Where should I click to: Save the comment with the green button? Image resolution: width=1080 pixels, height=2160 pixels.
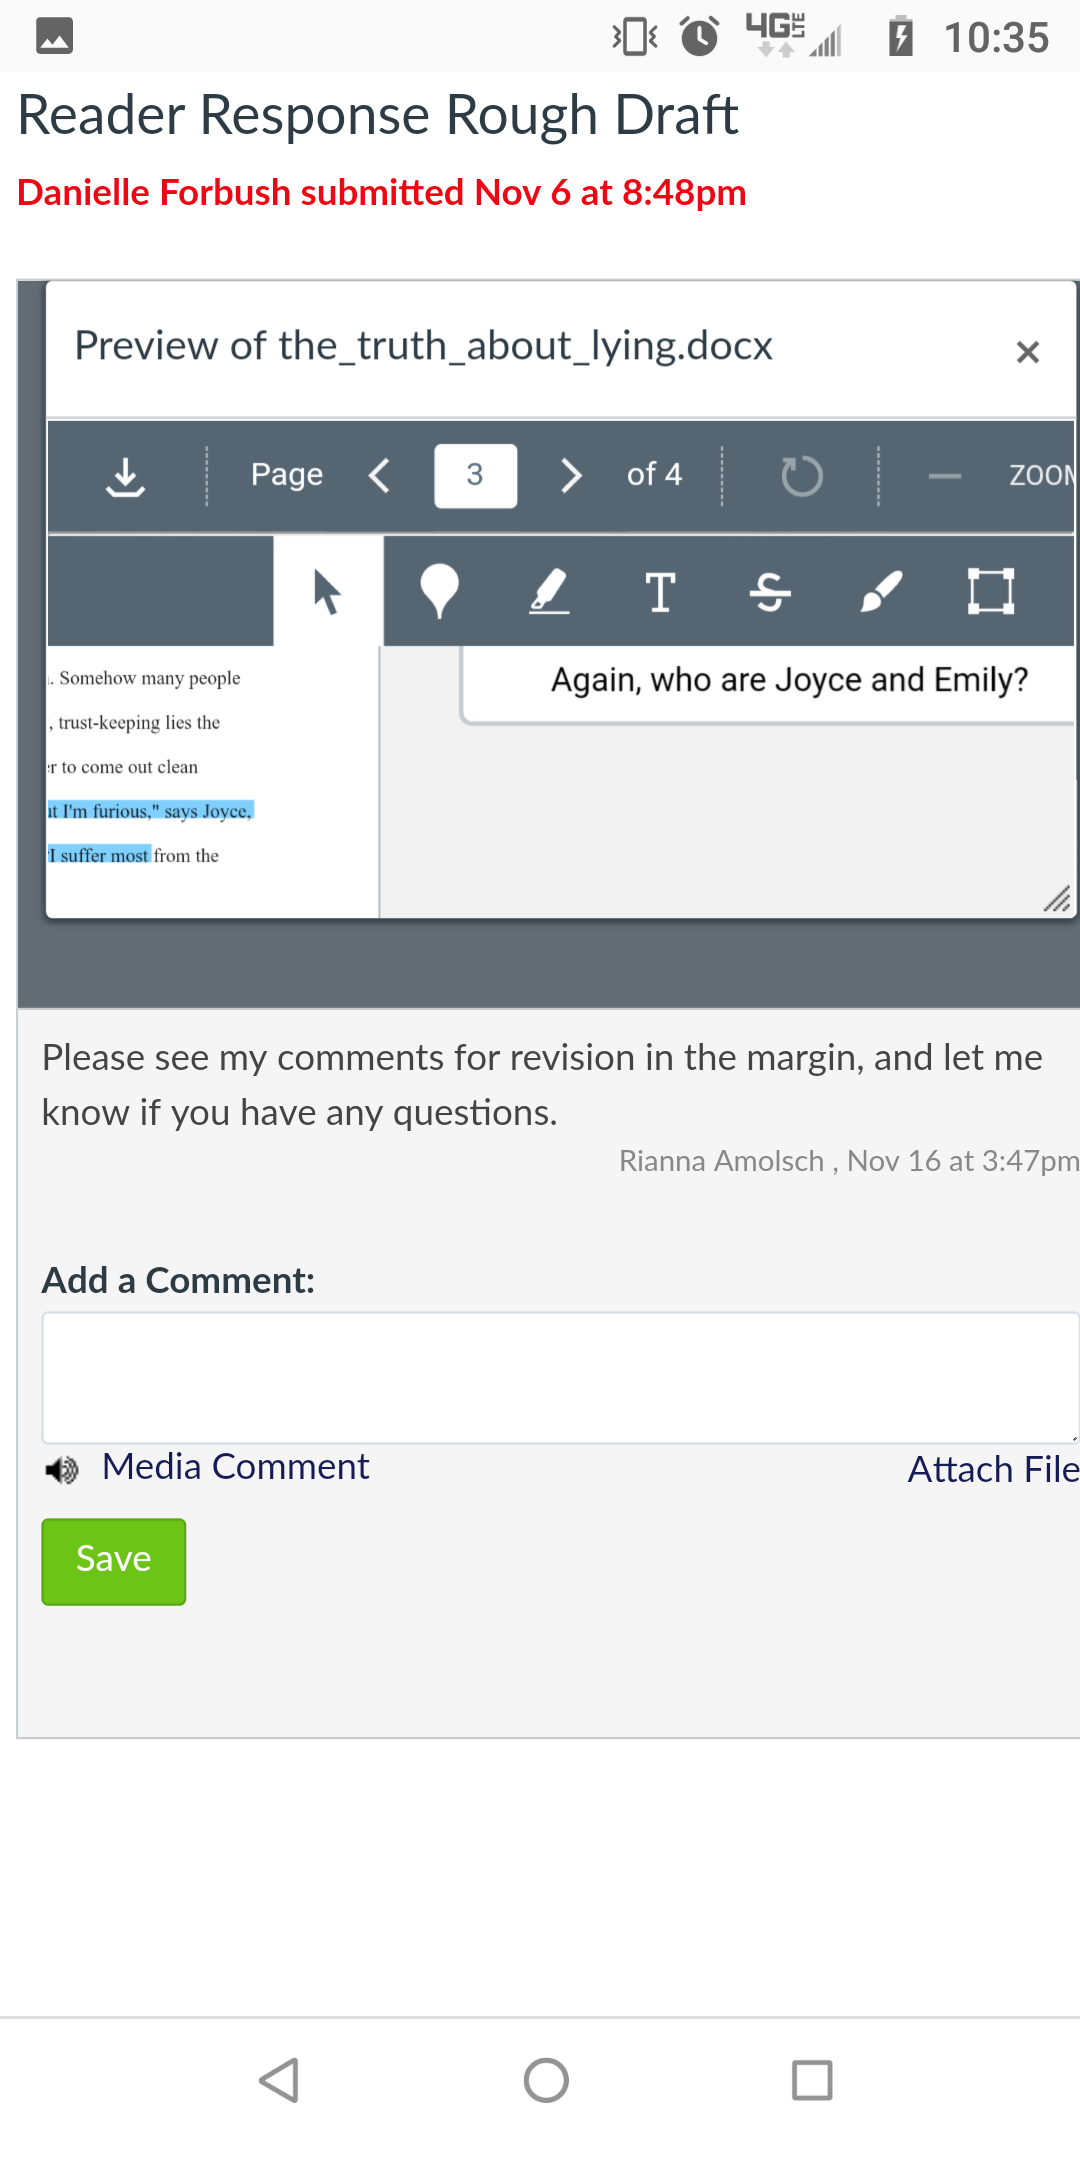(x=114, y=1561)
